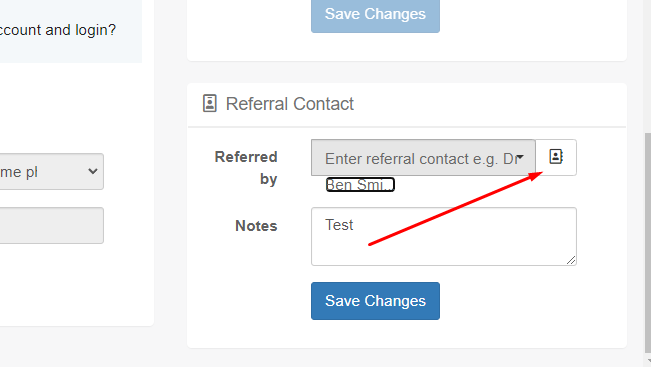Save Changes in Referral Contact section
The height and width of the screenshot is (367, 651).
coord(375,301)
